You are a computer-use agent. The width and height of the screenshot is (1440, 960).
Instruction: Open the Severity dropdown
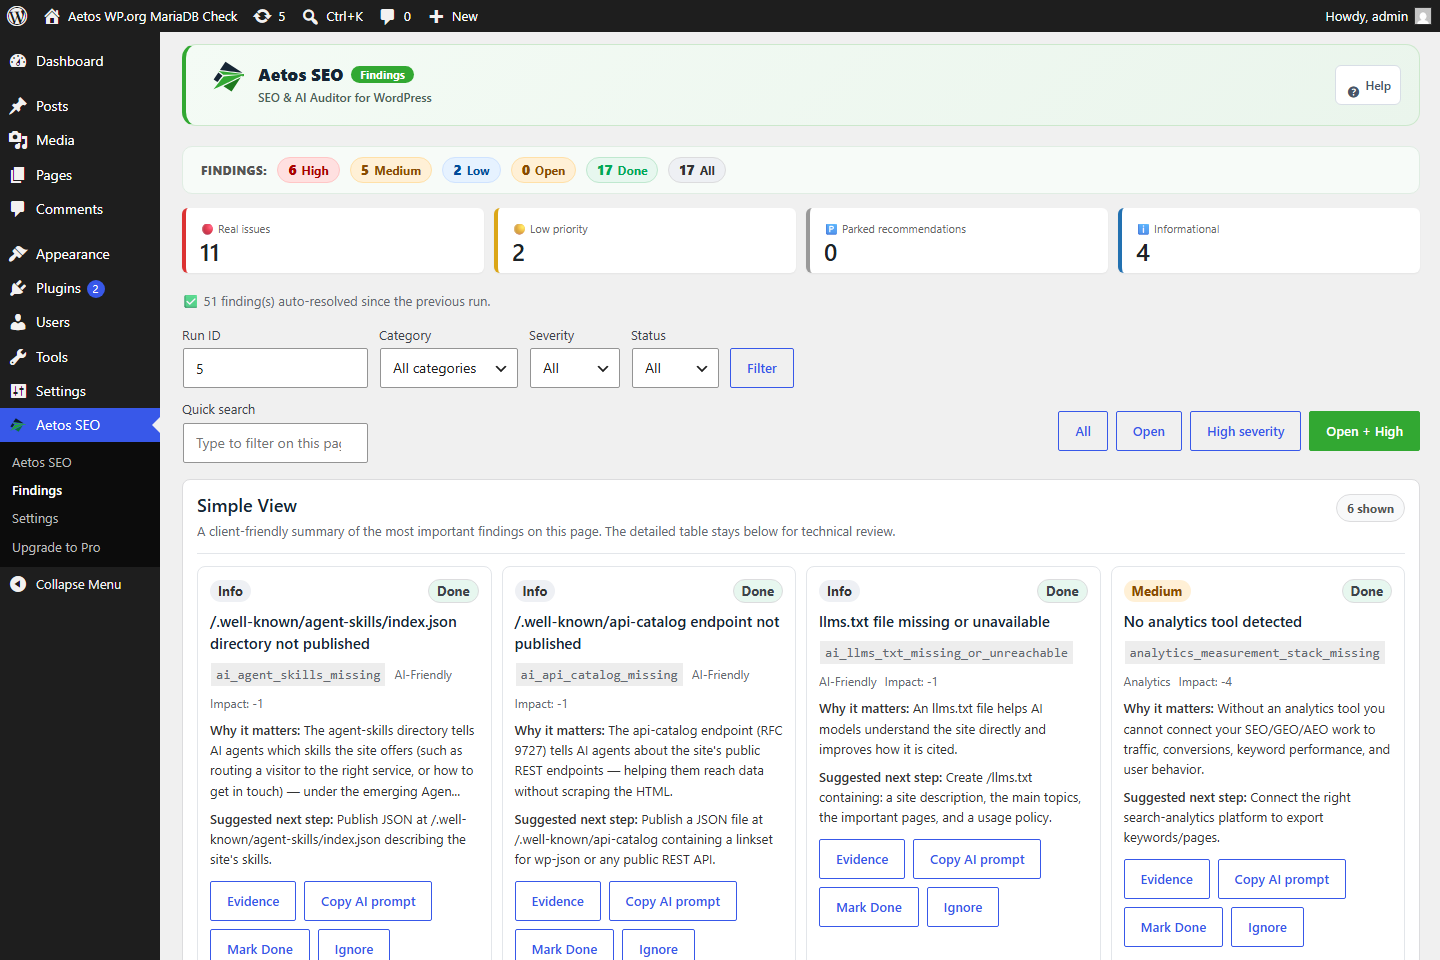(575, 368)
